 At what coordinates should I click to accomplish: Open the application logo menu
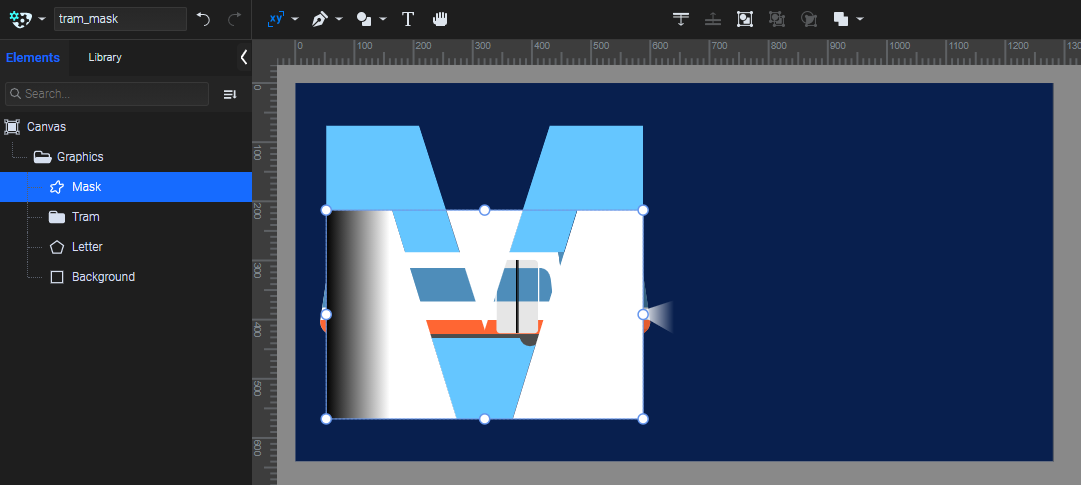[x=21, y=19]
